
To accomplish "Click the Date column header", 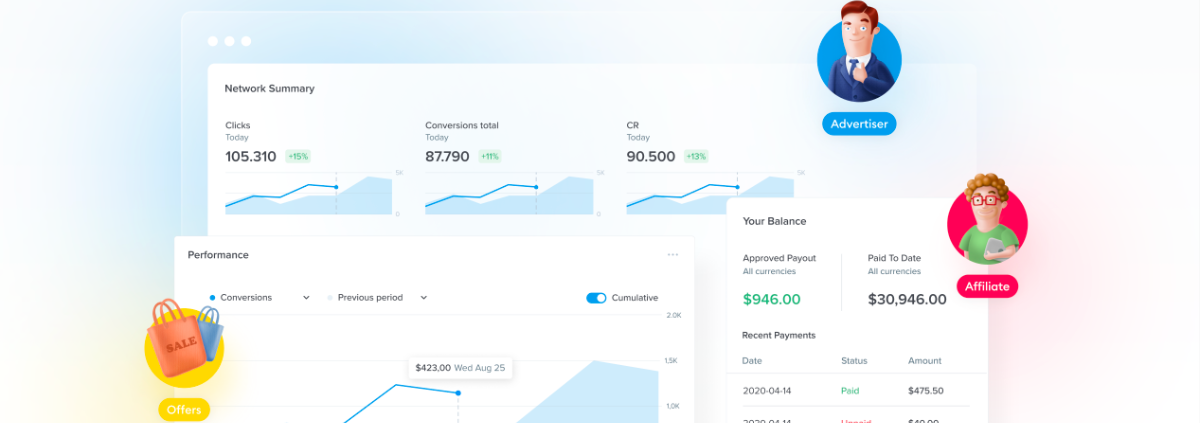I will tap(752, 361).
